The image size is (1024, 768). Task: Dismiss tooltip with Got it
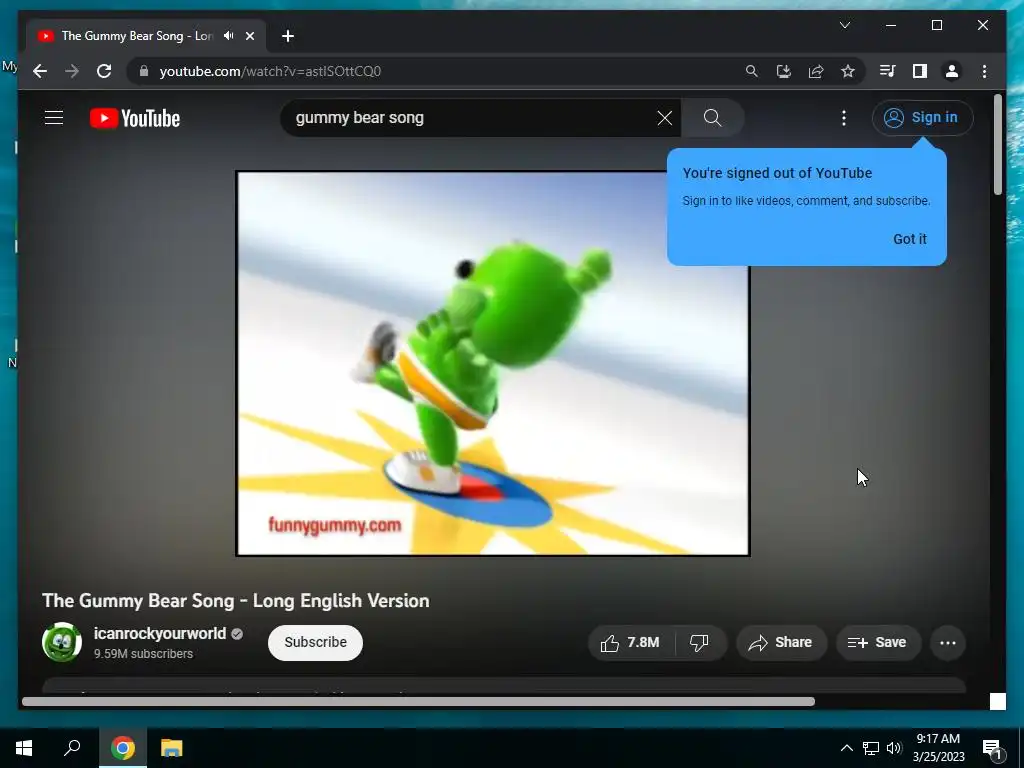pos(910,239)
